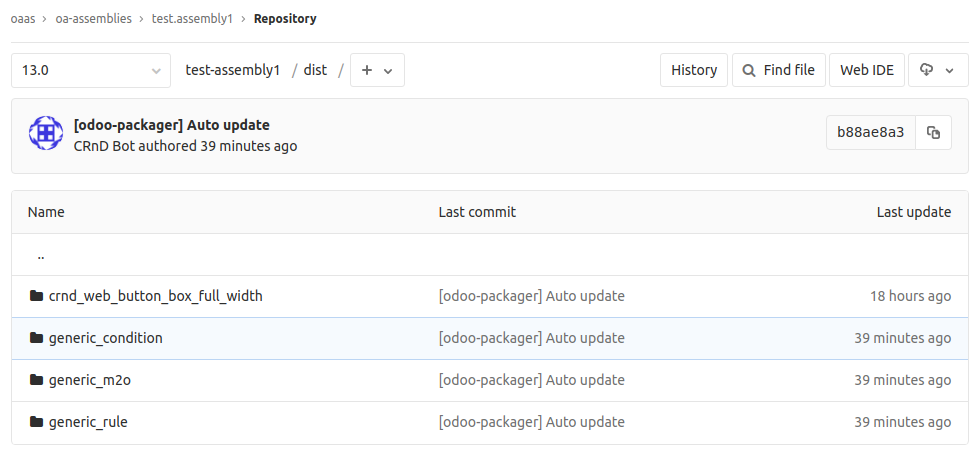Click the cloud download icon
Image resolution: width=976 pixels, height=454 pixels.
point(927,70)
